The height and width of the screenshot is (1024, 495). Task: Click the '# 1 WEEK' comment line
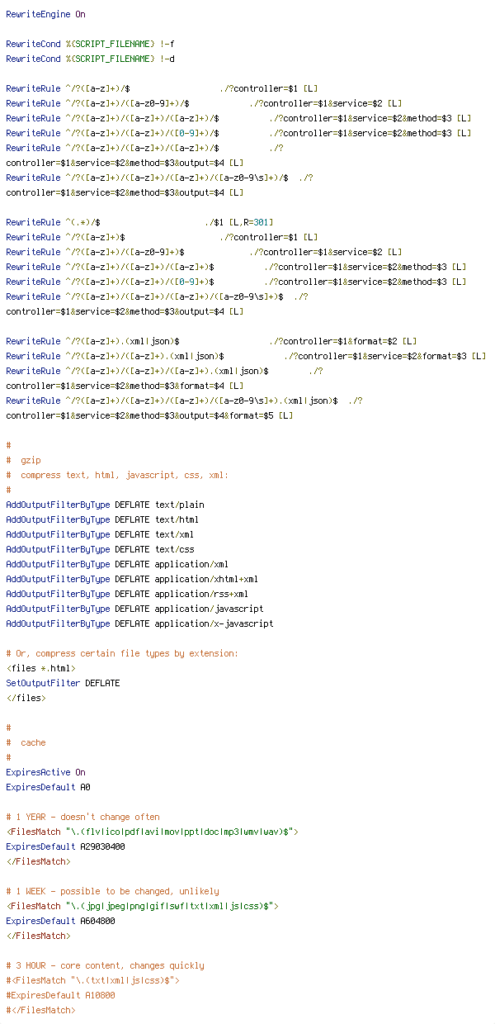coord(112,891)
